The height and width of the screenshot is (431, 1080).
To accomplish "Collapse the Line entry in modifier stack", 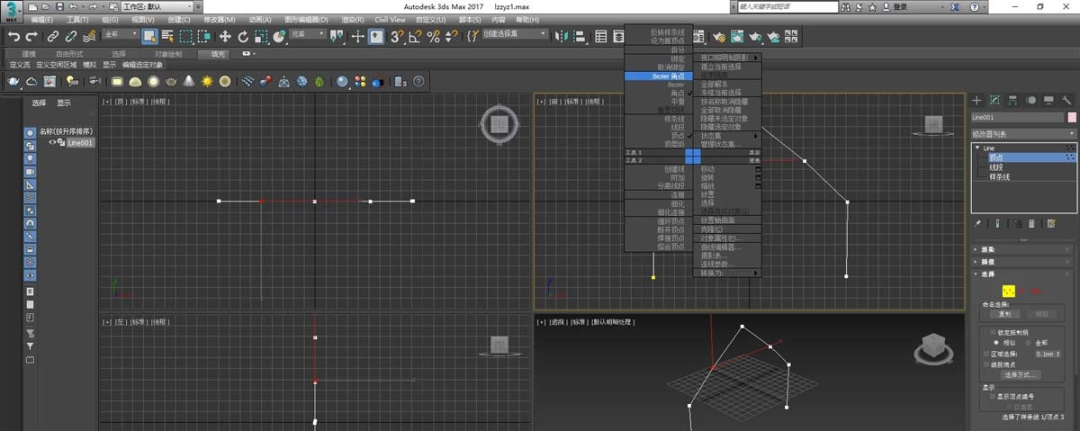I will point(977,148).
